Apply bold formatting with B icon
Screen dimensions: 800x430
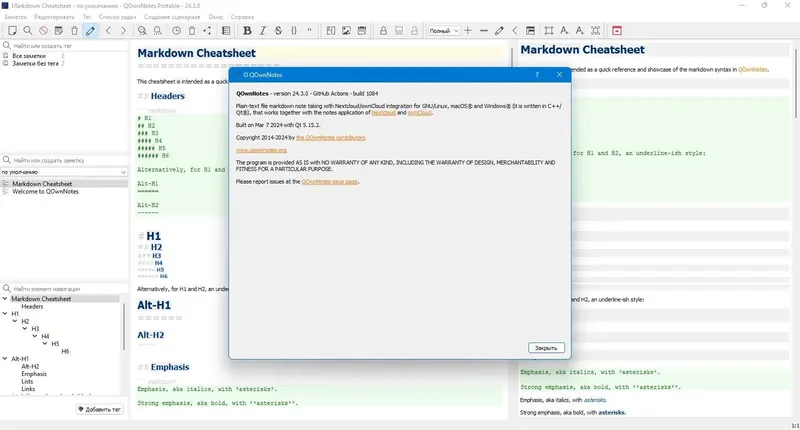247,31
